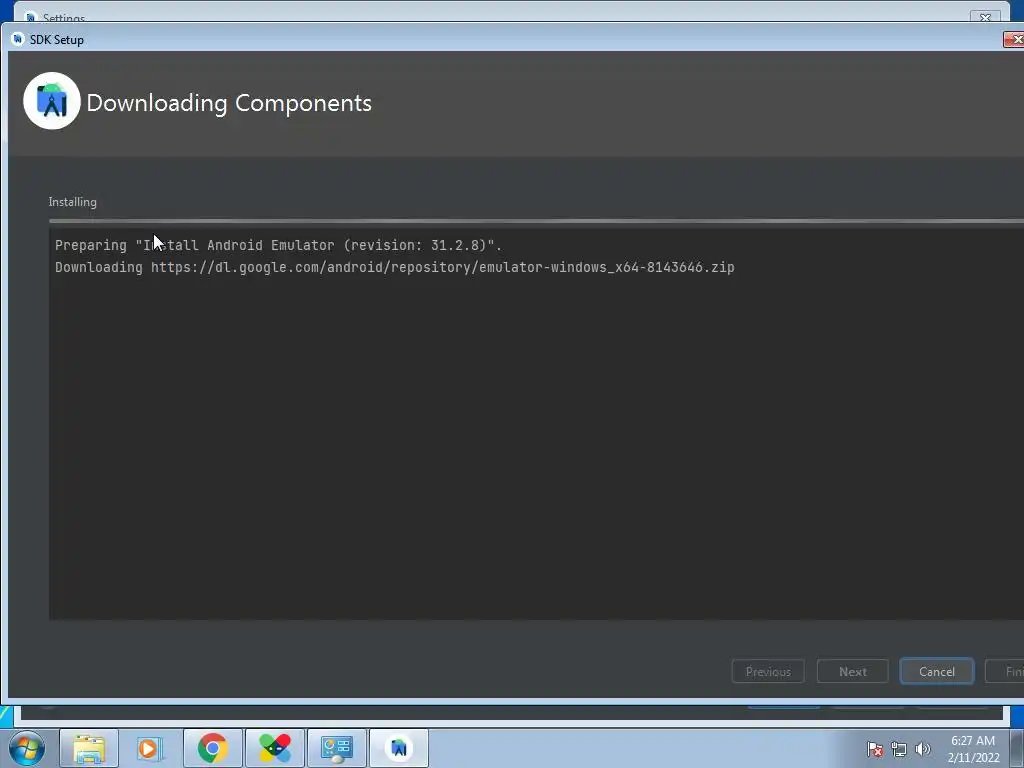
Task: Close the Settings window behind
Action: (x=985, y=18)
